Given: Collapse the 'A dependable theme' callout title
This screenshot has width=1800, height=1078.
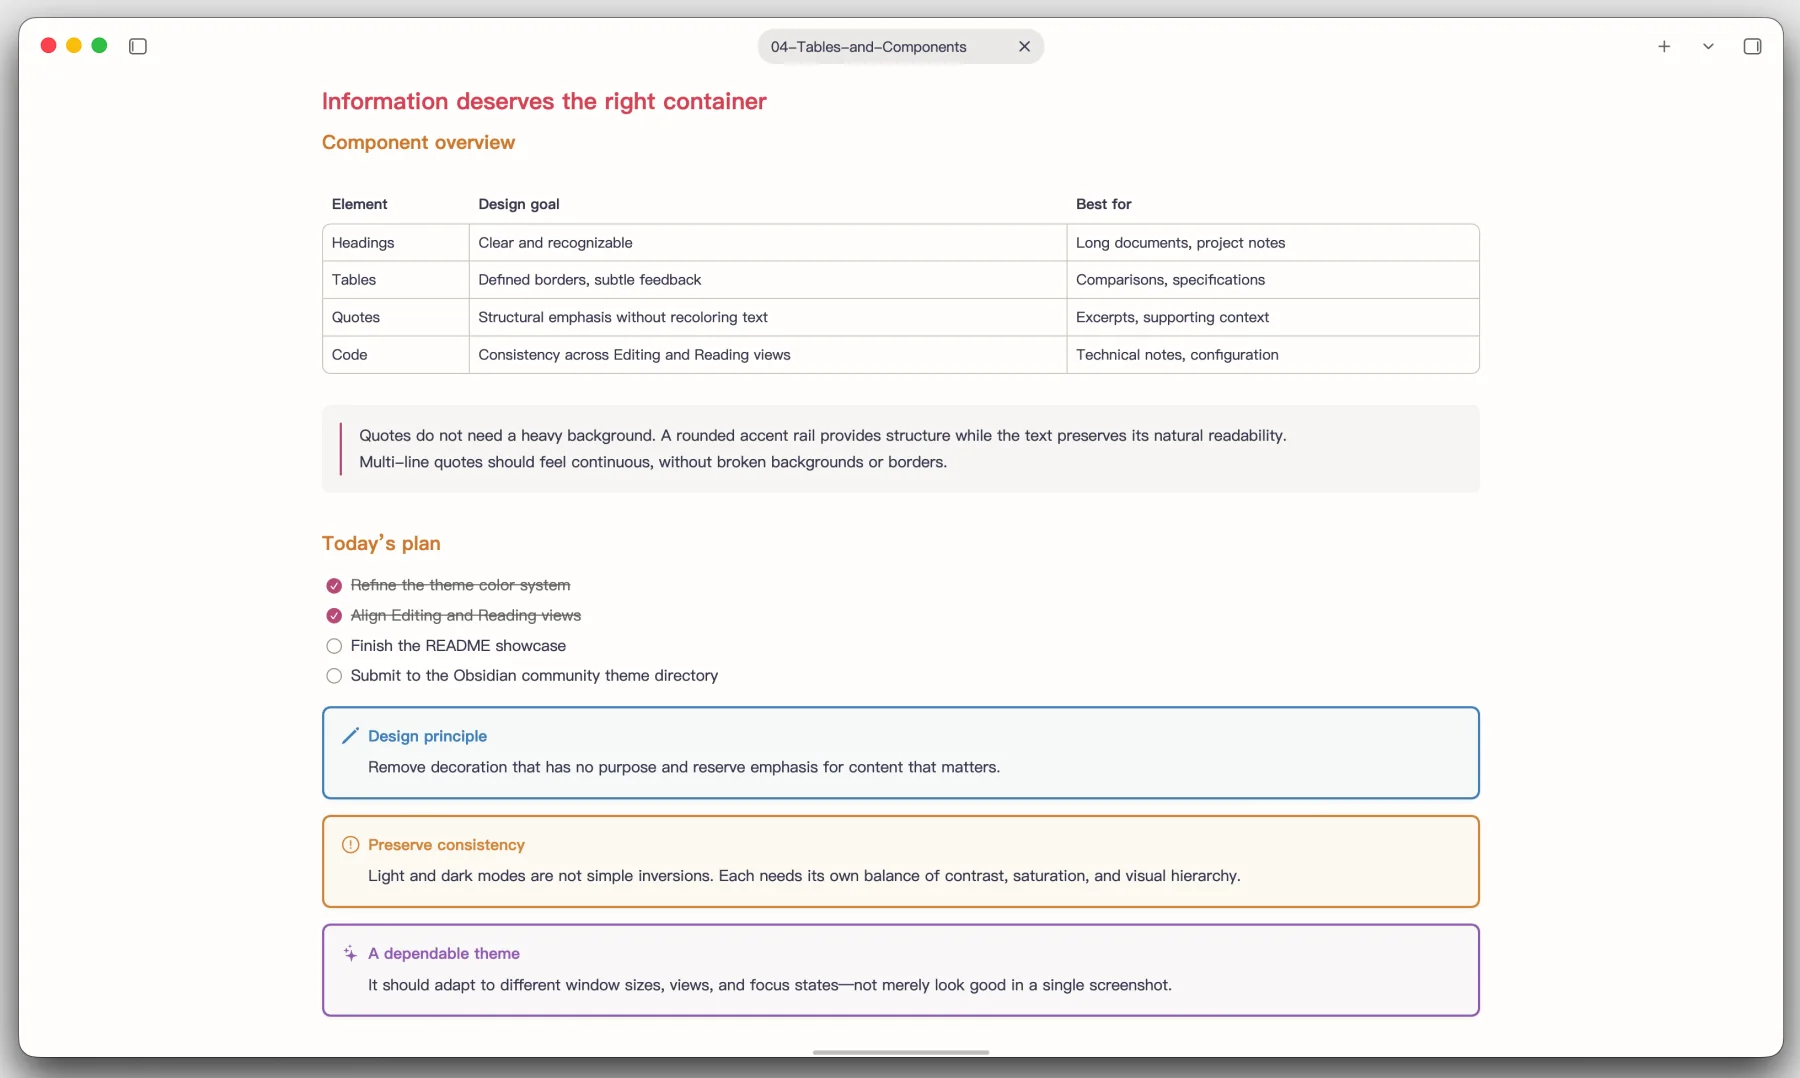Looking at the screenshot, I should pos(444,954).
